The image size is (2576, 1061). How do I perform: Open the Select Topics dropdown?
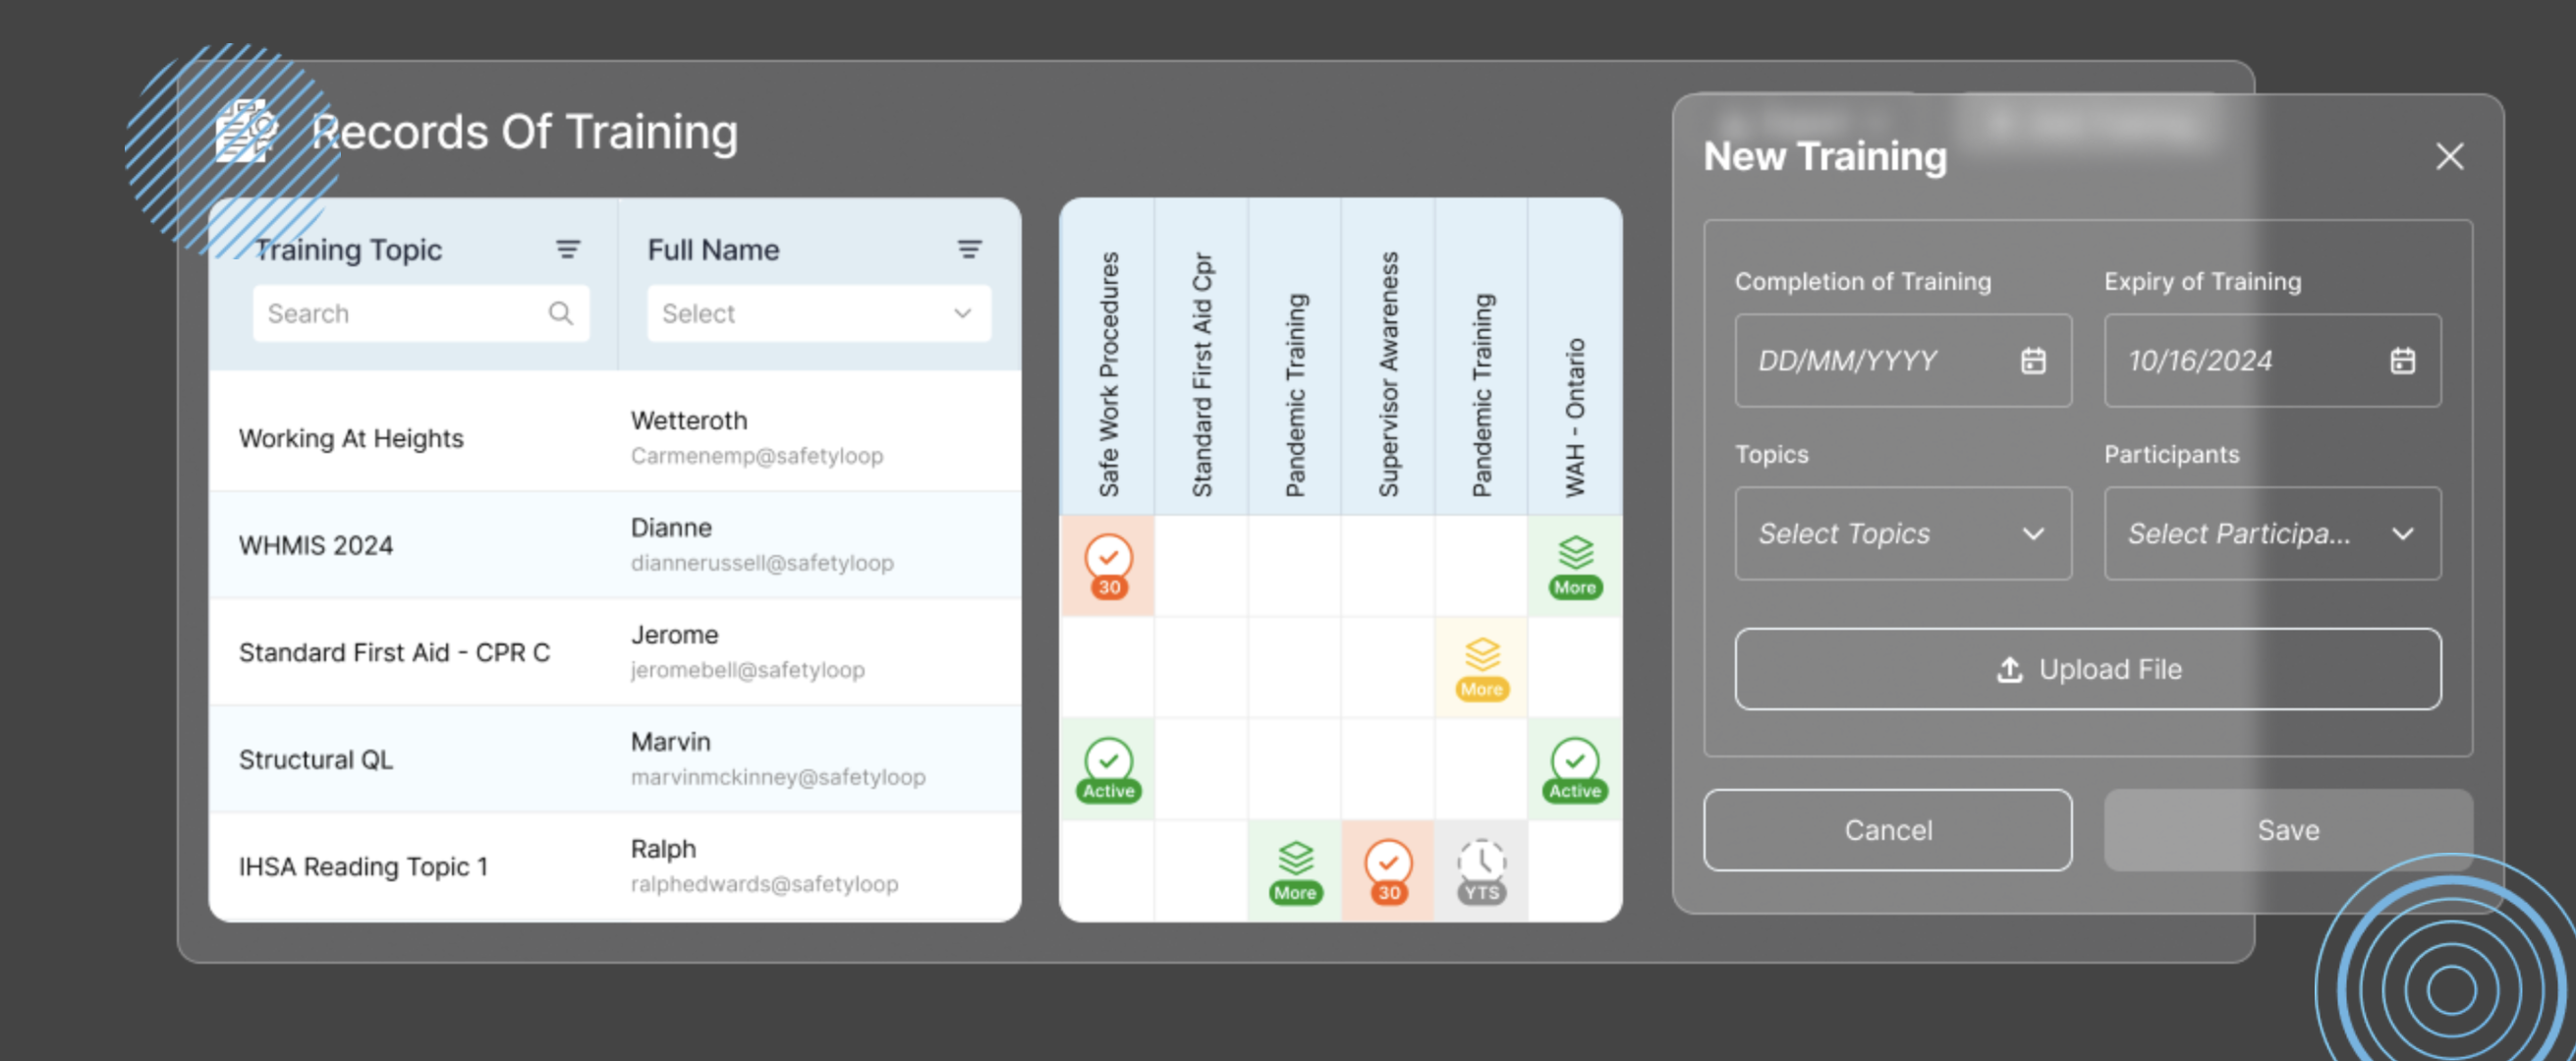(1902, 534)
